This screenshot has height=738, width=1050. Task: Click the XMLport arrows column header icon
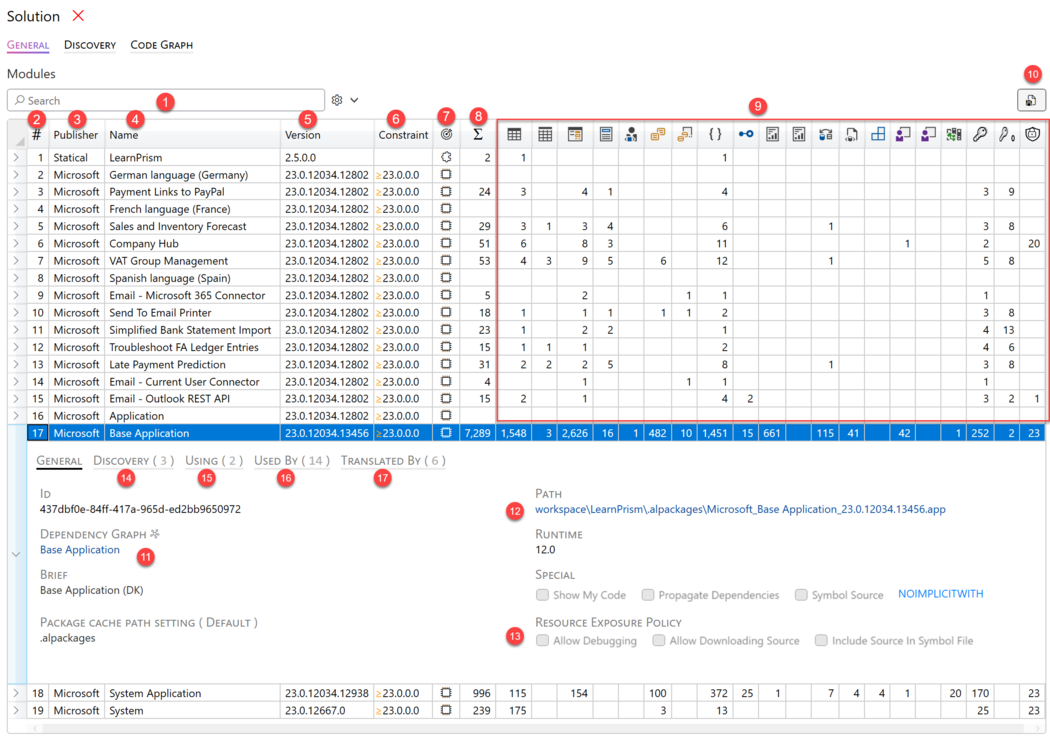tap(825, 135)
